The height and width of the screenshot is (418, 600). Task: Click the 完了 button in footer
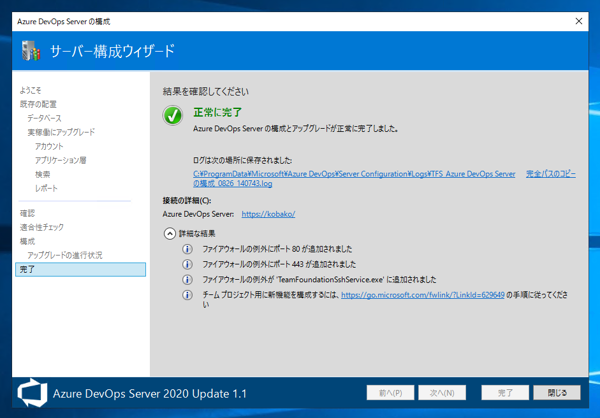(505, 393)
